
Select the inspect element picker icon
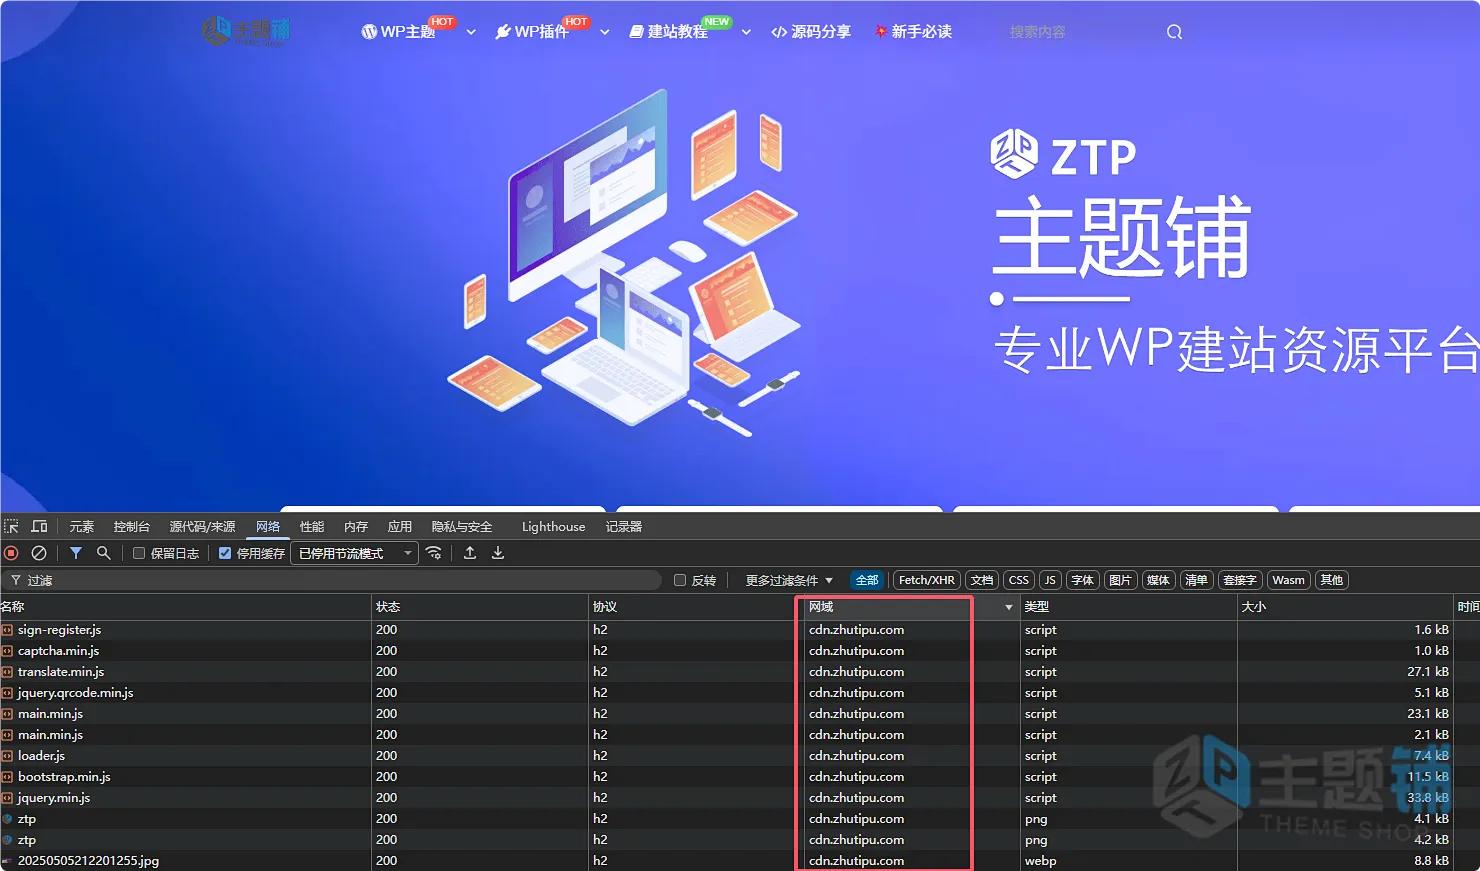point(11,526)
